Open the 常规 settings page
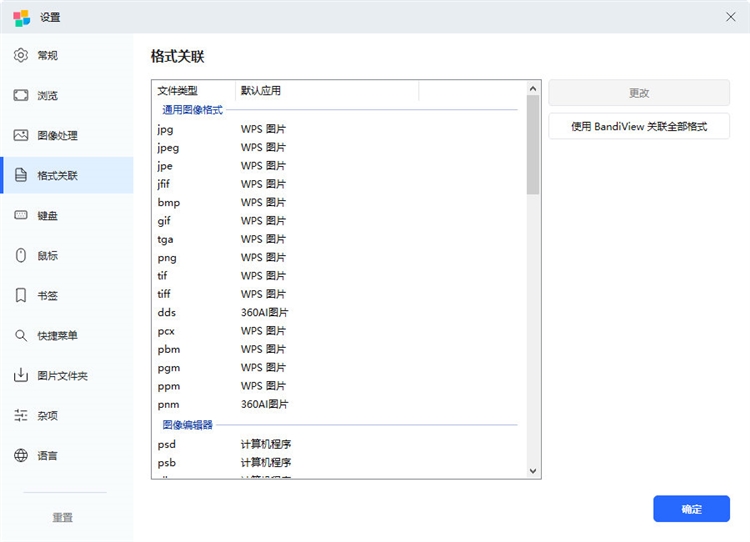Screen dimensions: 750x542 67,55
